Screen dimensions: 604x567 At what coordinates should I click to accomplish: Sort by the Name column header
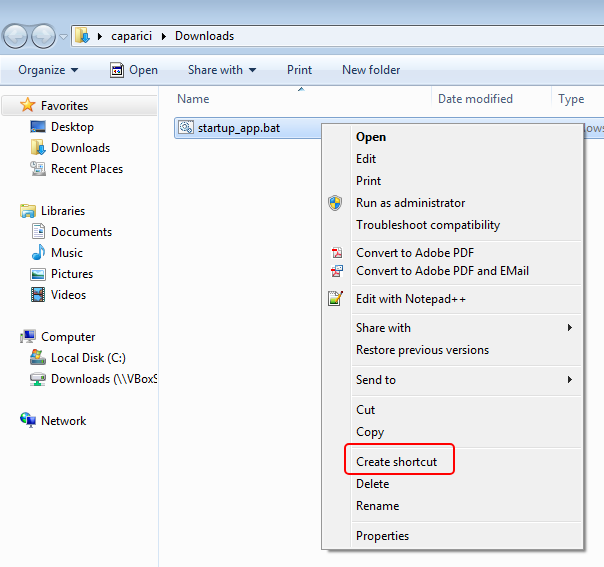tap(193, 99)
